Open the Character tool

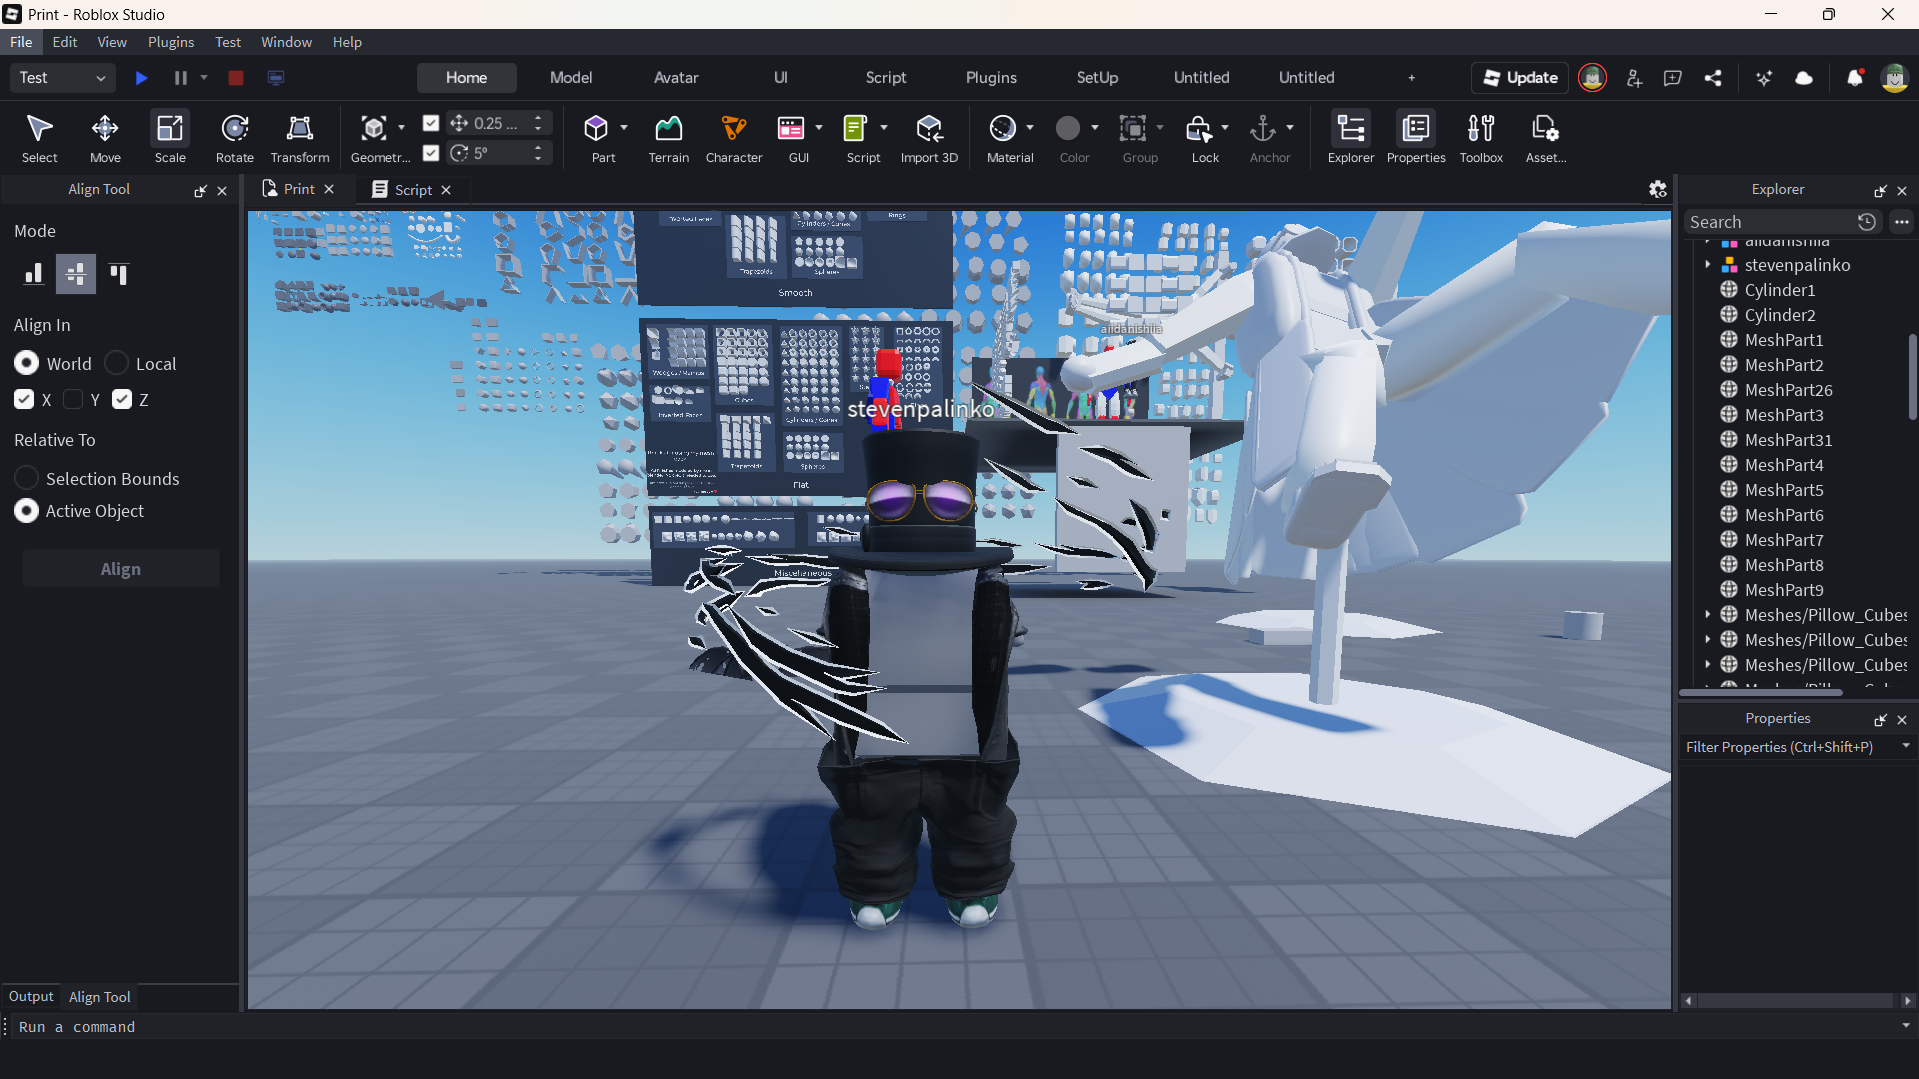pyautogui.click(x=734, y=138)
